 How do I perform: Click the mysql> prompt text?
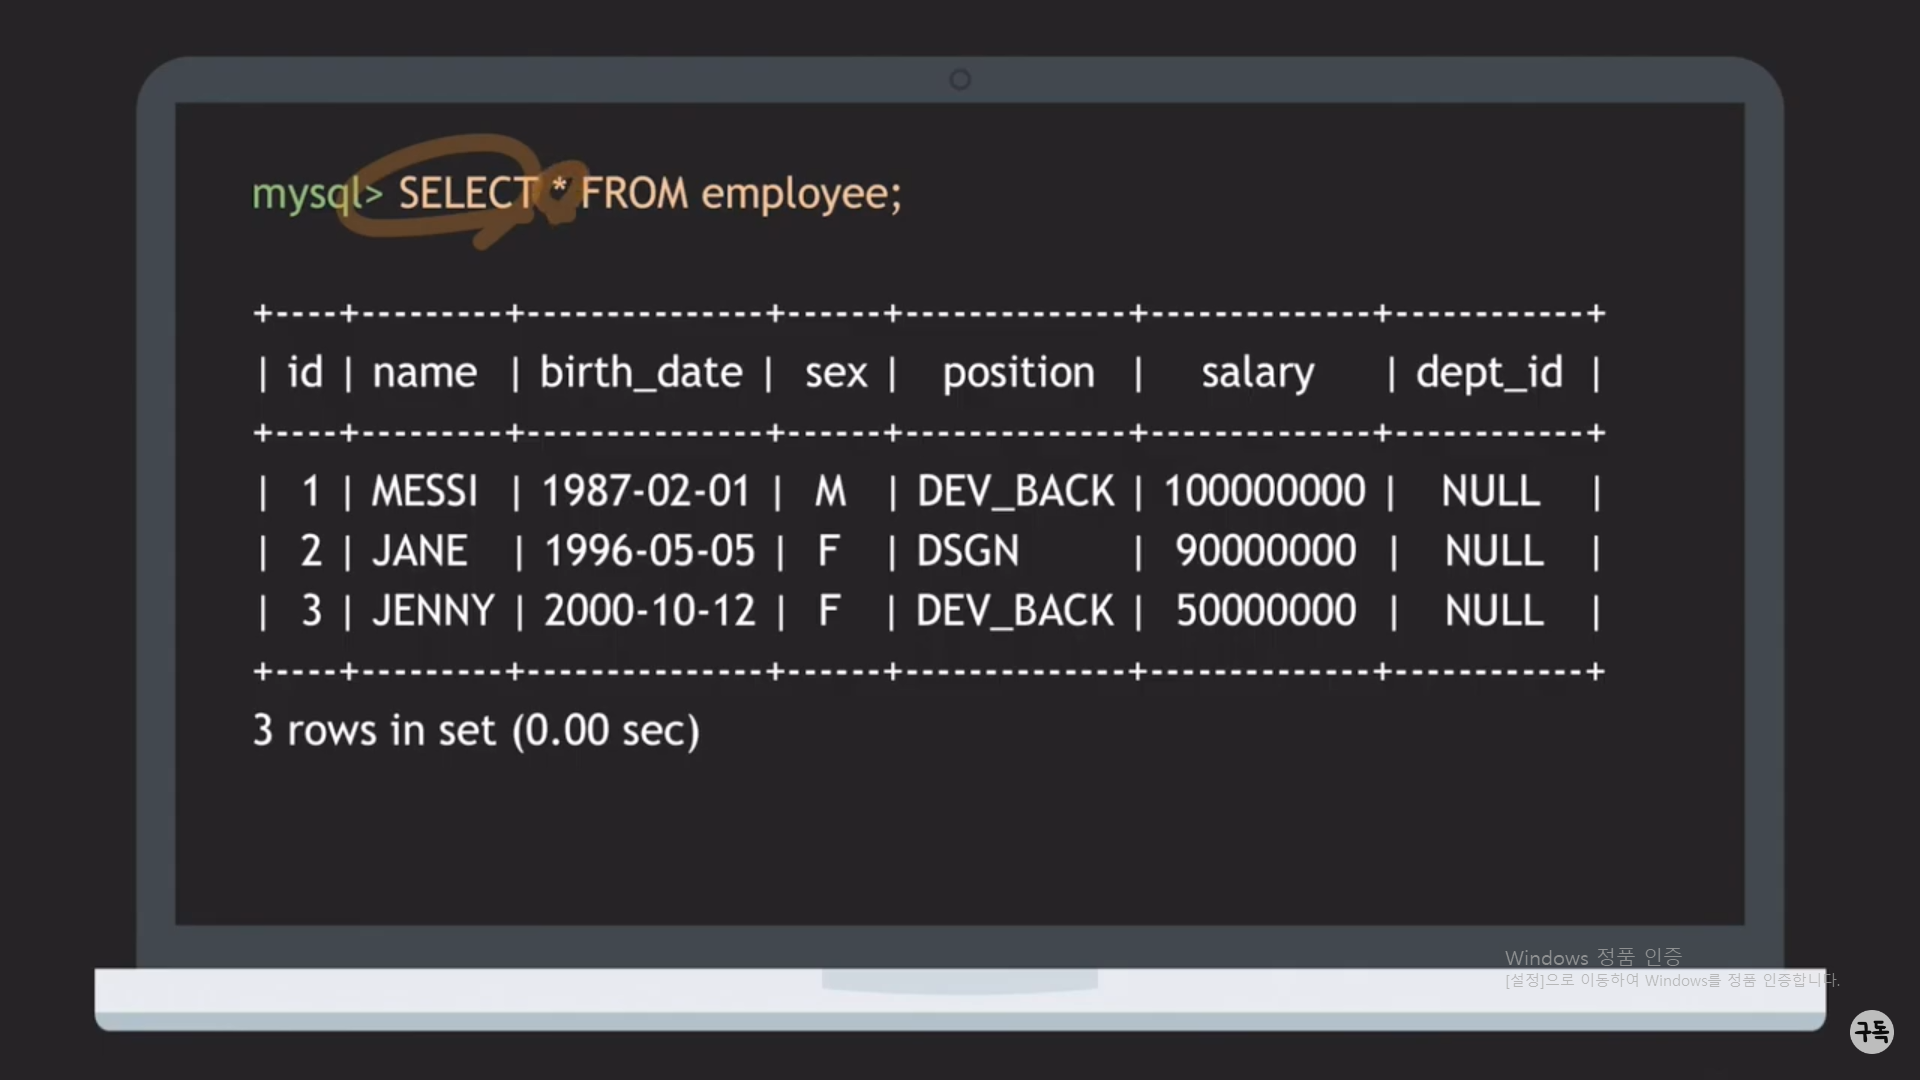click(x=317, y=194)
